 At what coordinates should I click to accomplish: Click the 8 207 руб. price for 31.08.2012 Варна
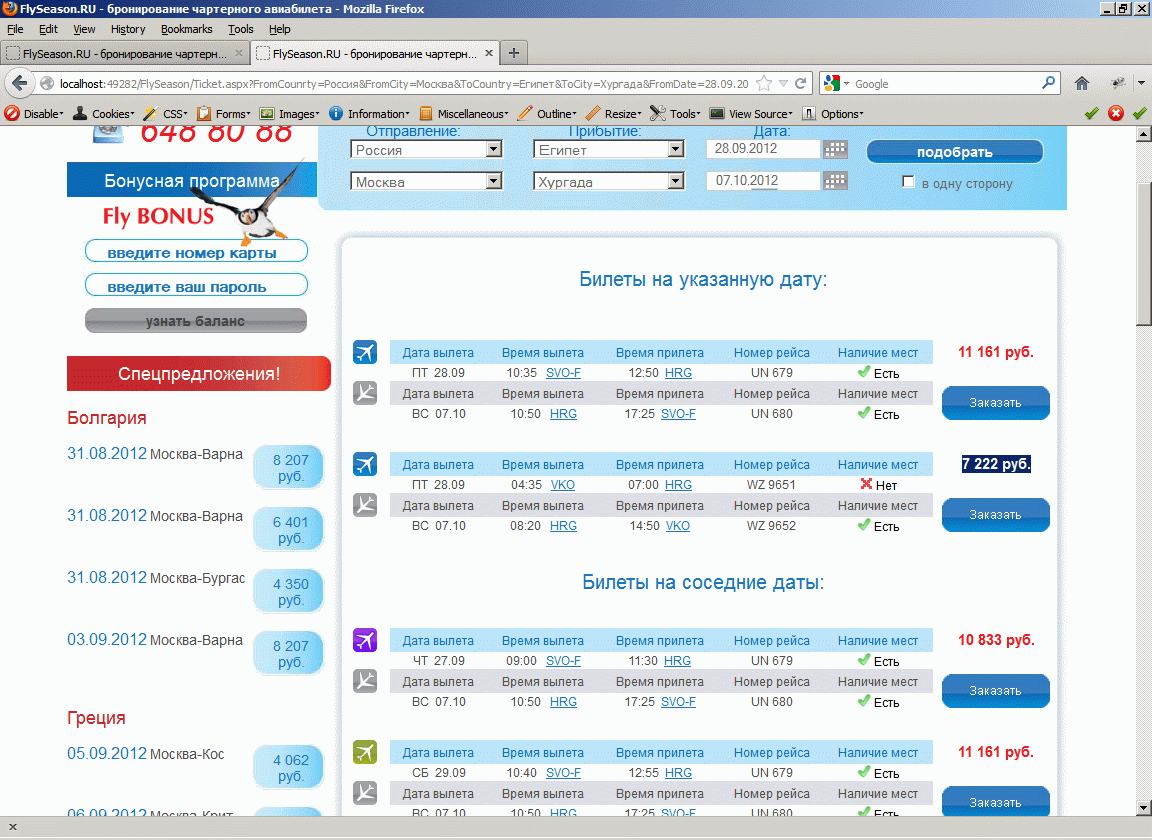point(289,467)
